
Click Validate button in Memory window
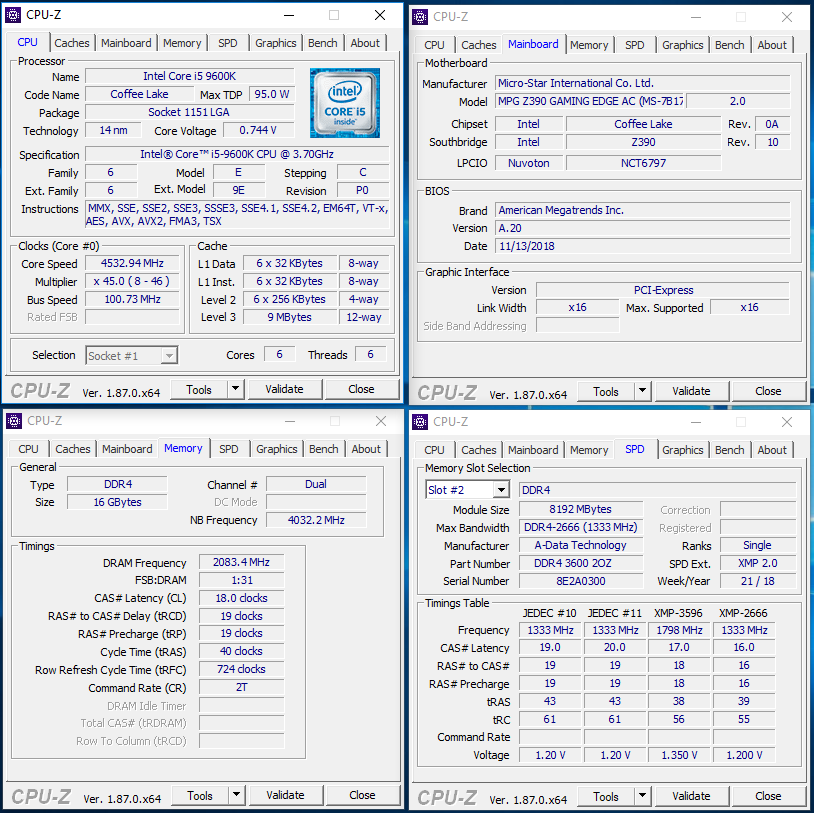pos(286,795)
